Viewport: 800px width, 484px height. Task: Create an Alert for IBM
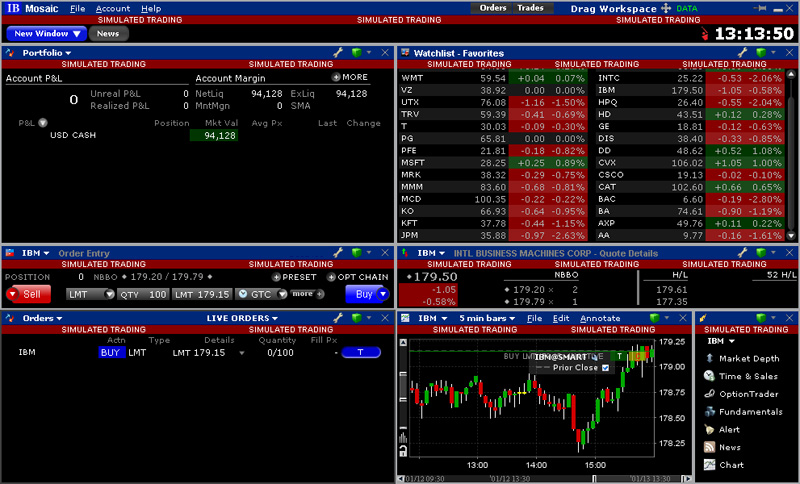(x=729, y=429)
